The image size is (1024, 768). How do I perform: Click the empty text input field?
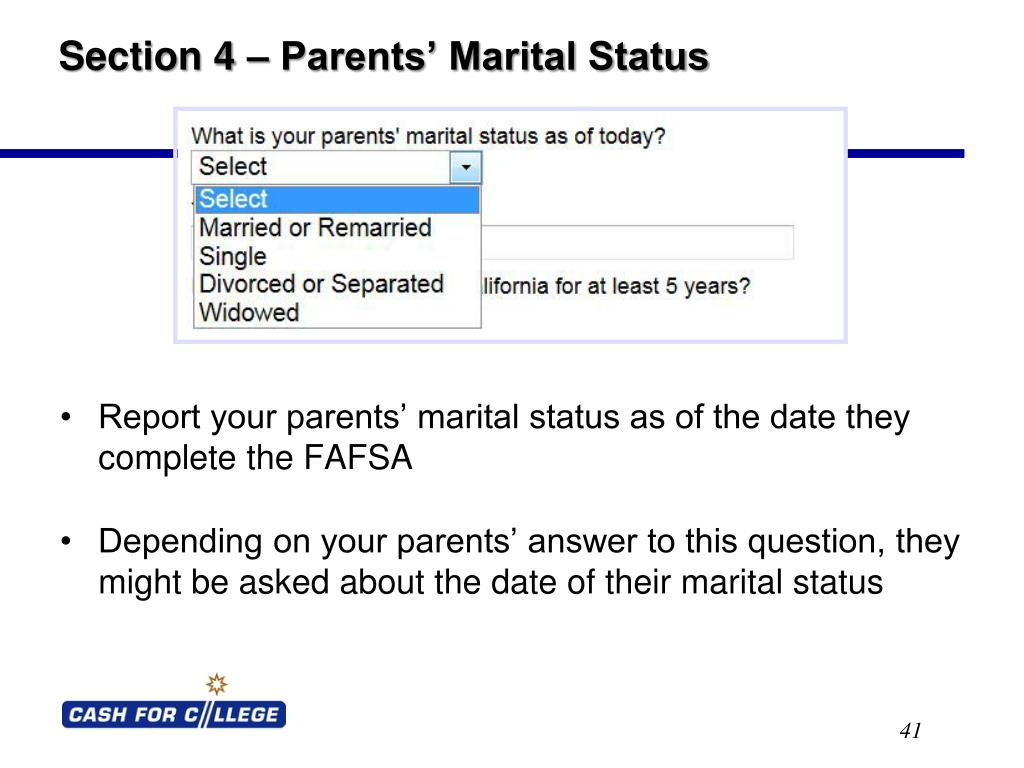click(637, 242)
